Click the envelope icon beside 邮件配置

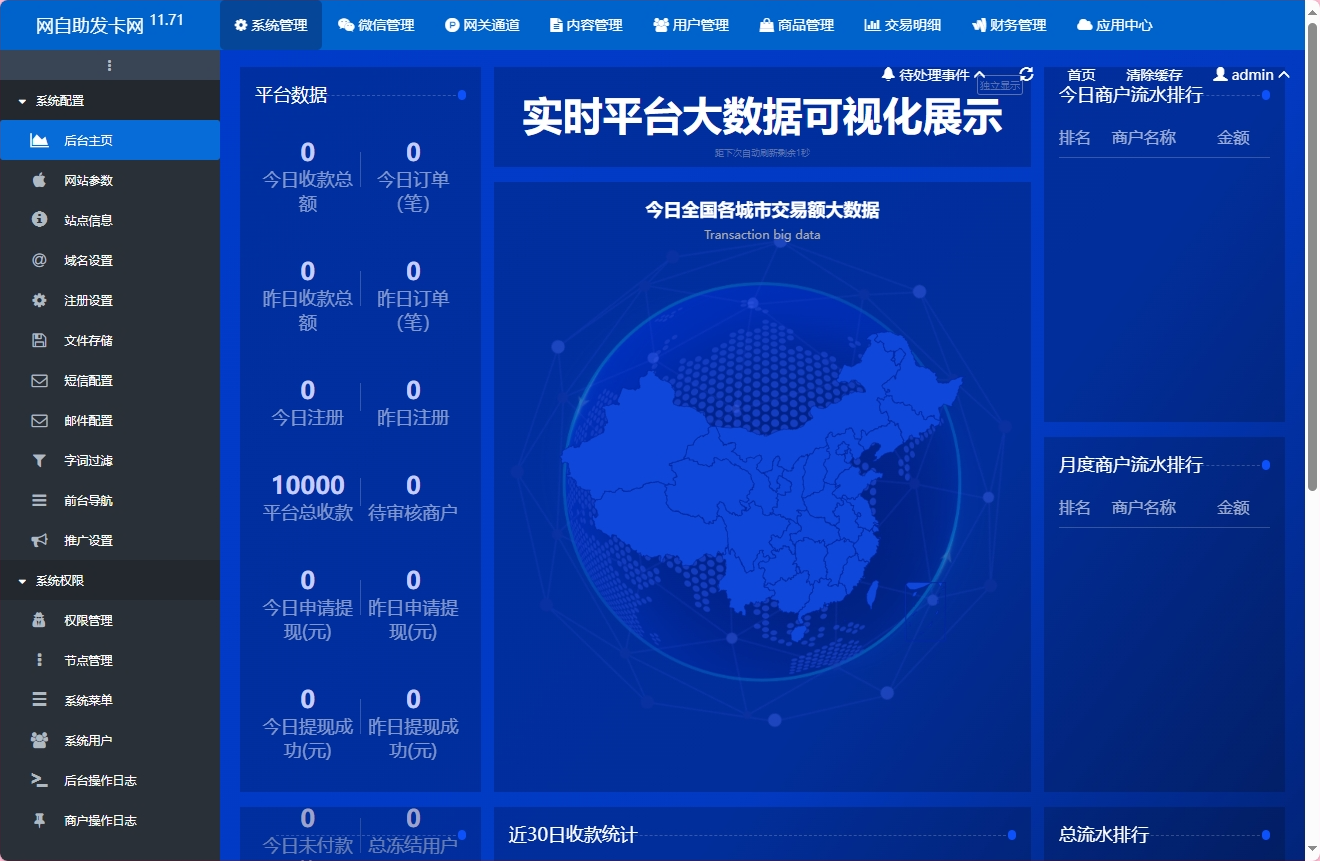(x=39, y=420)
